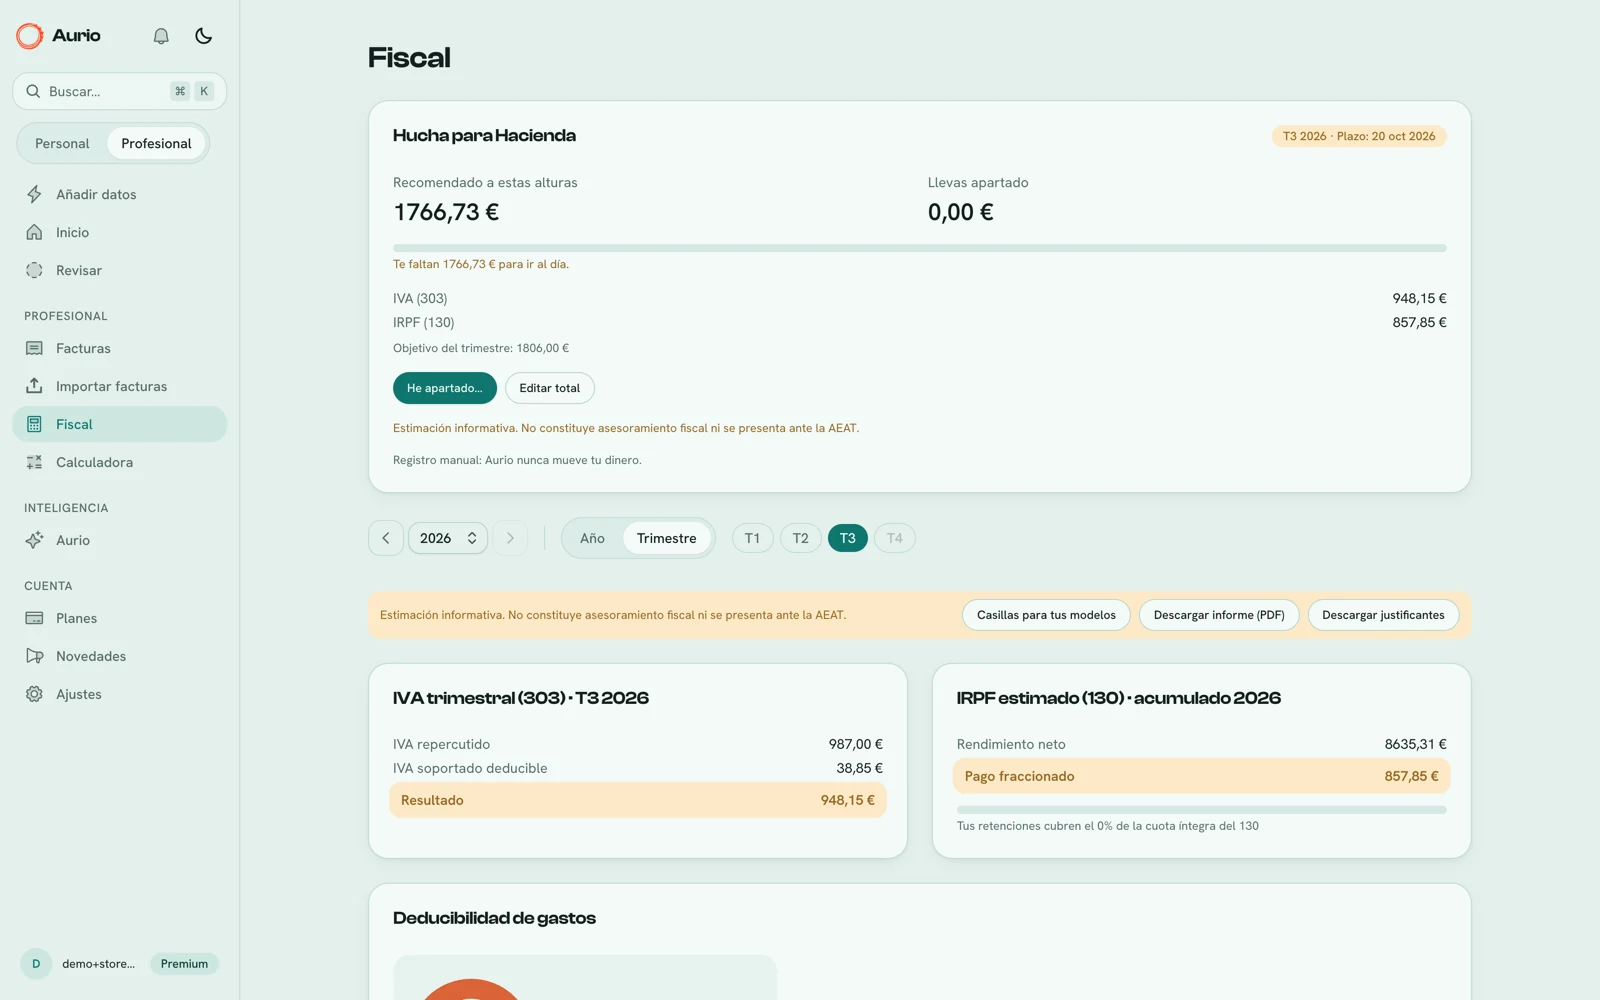Click the Hucha savings progress bar

pos(920,248)
